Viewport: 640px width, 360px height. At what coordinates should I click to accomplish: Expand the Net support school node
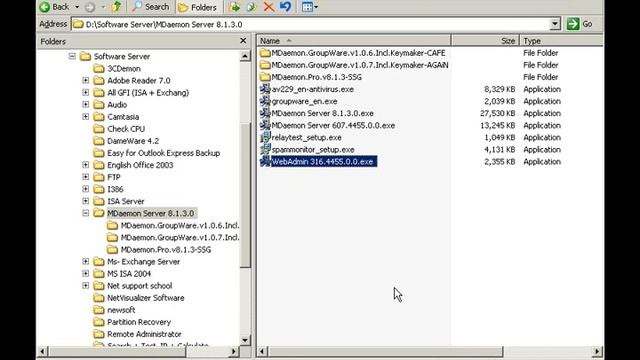tap(85, 286)
